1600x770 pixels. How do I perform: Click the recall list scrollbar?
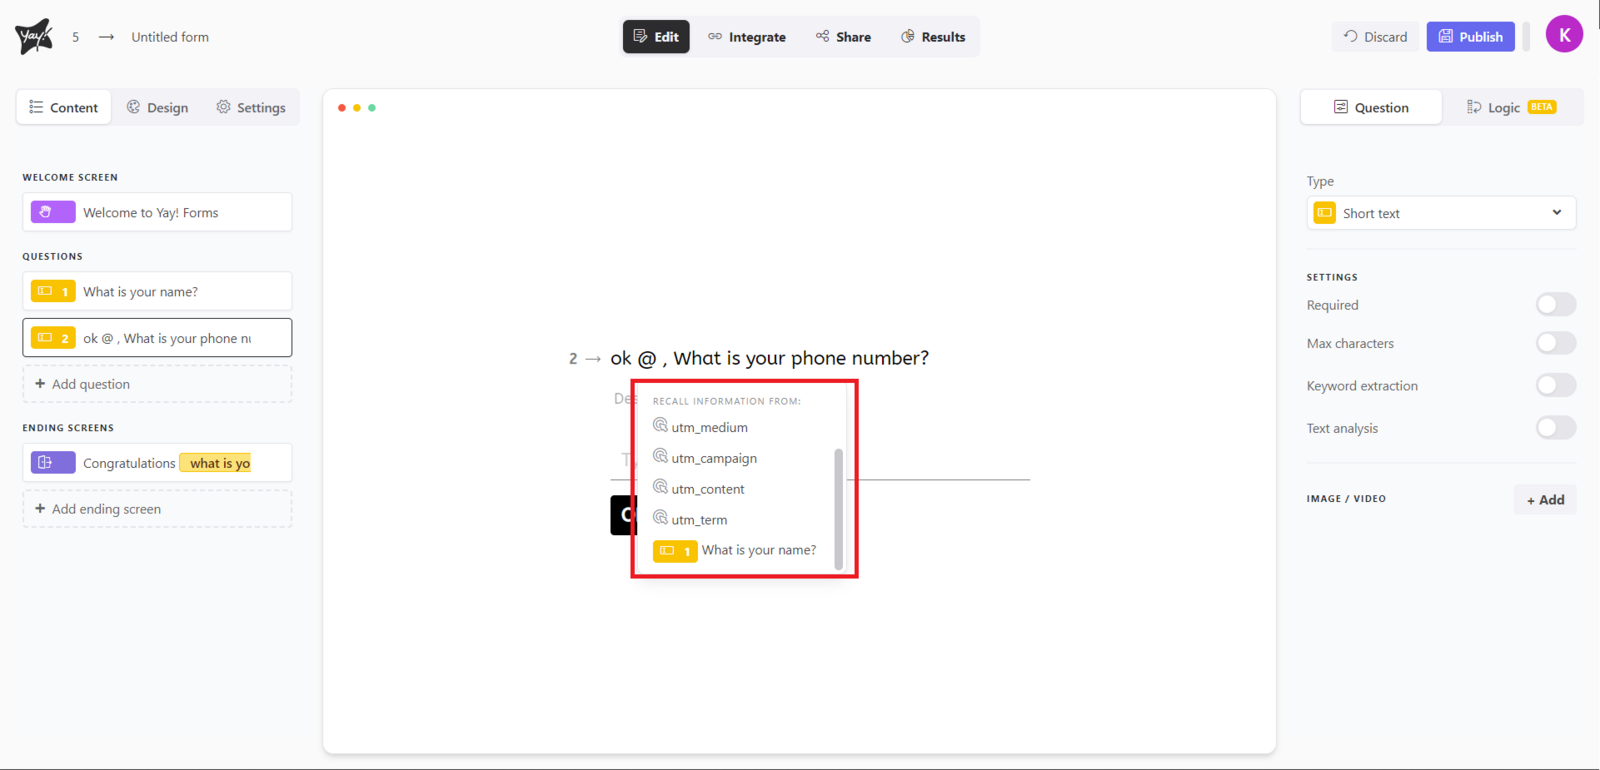coord(838,508)
